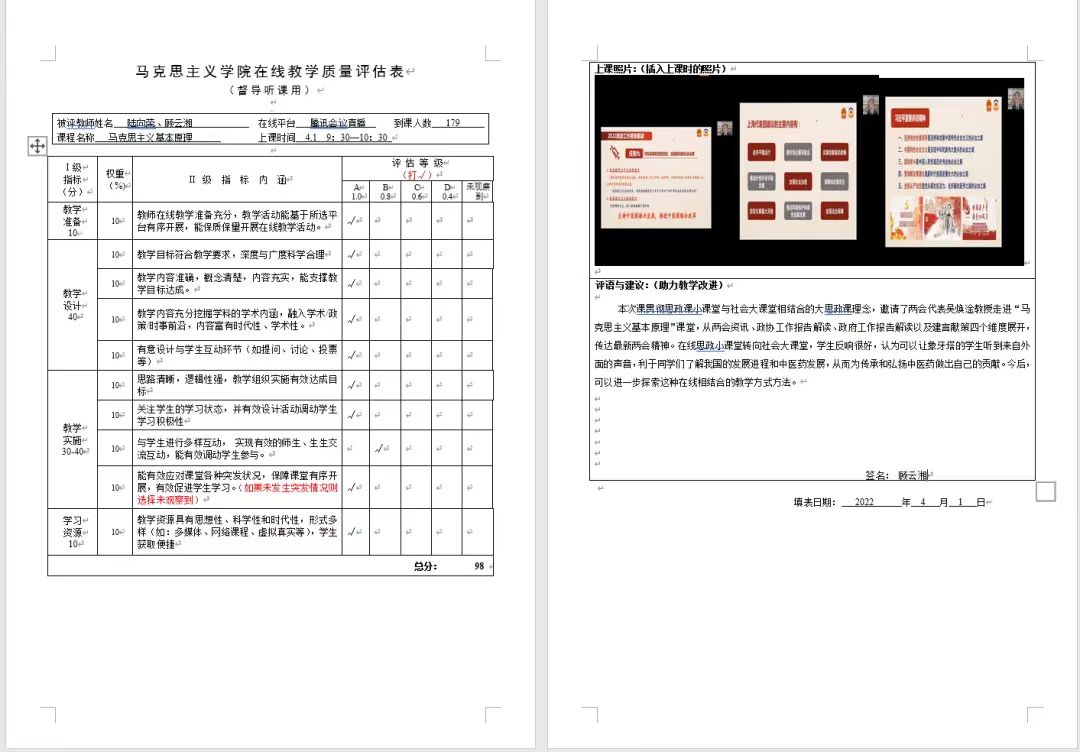Click the C 0.6 grade column header
The width and height of the screenshot is (1080, 752).
(x=417, y=191)
